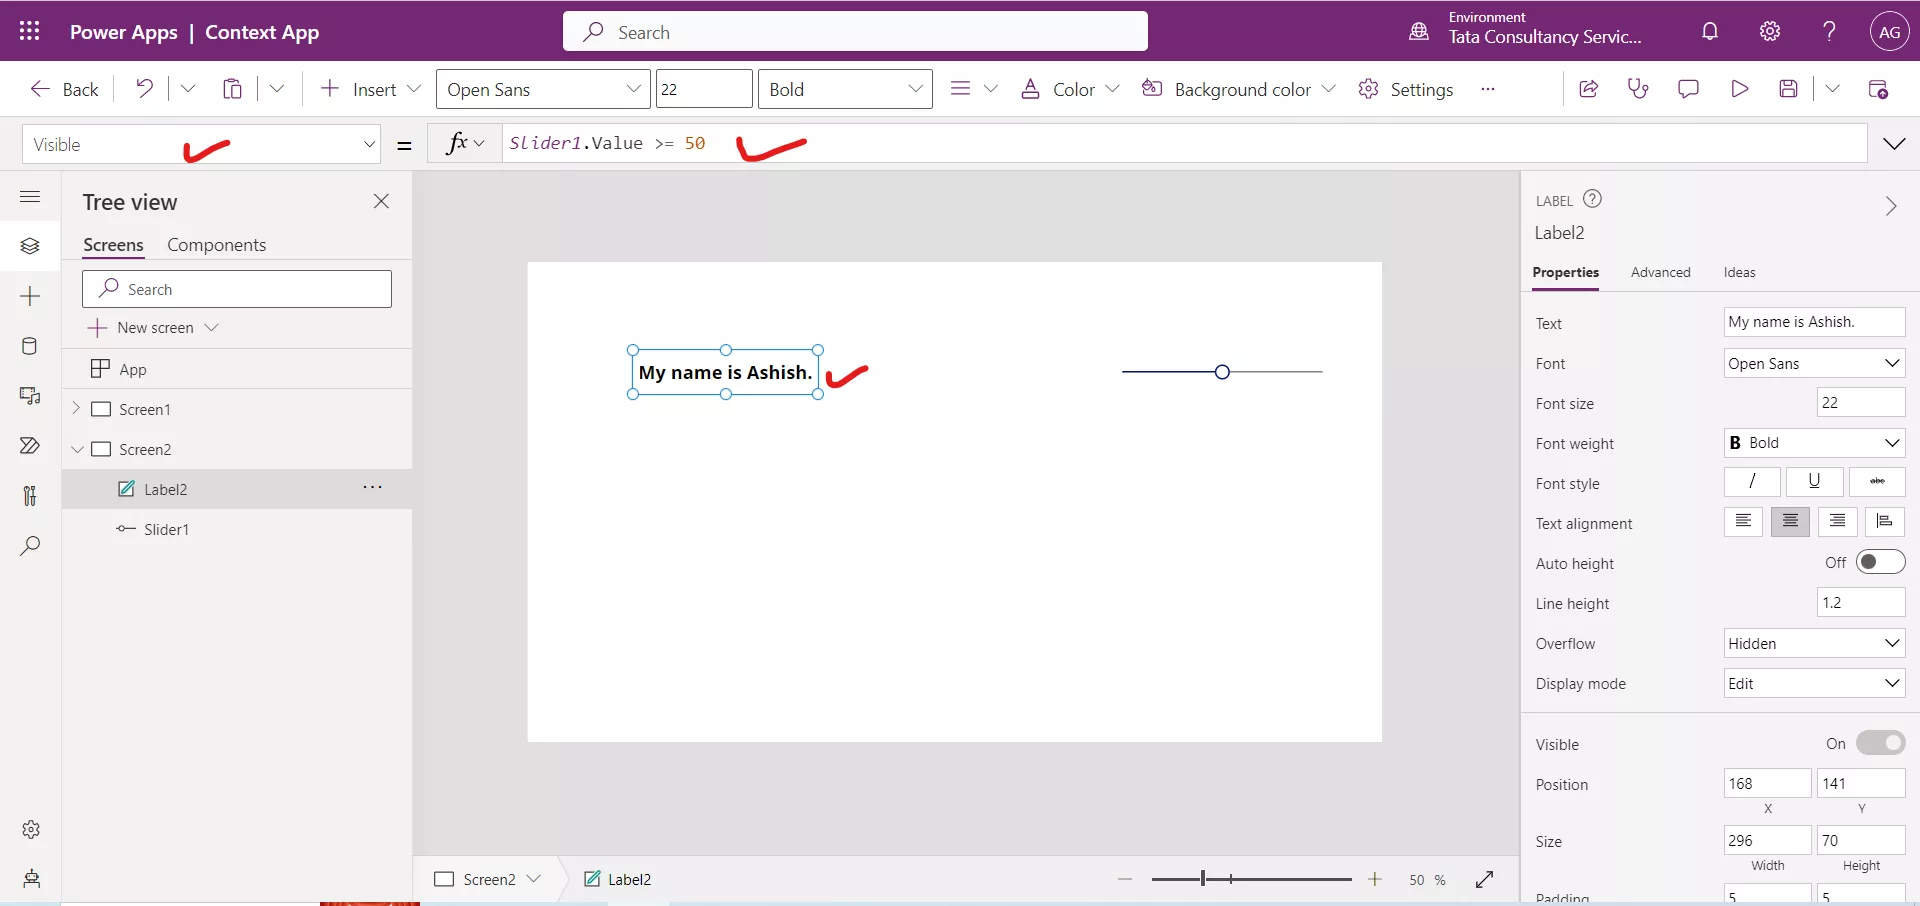Open the Font family dropdown
The height and width of the screenshot is (906, 1920).
1814,363
